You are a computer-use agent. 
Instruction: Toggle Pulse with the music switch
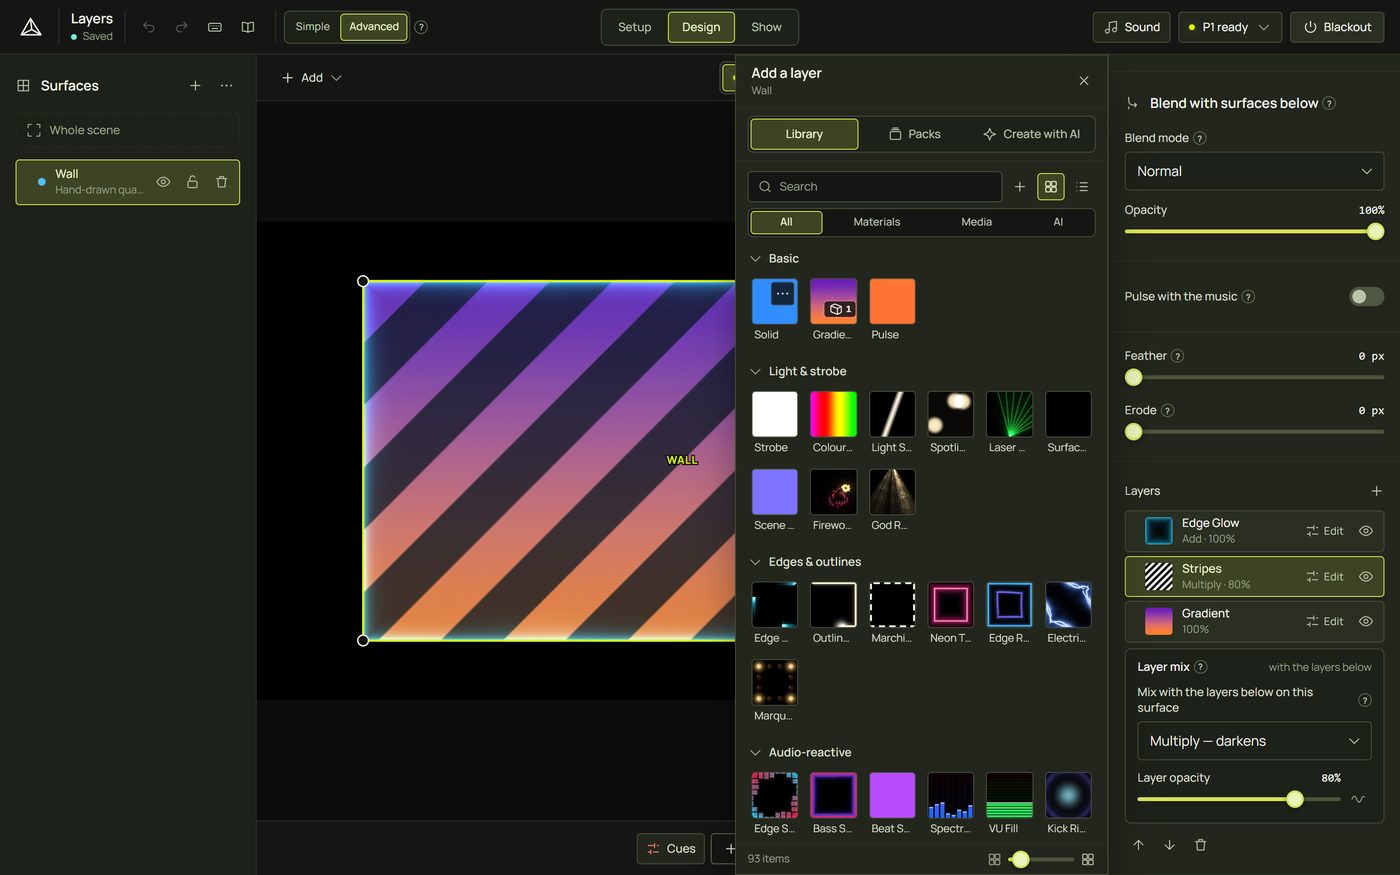(1367, 296)
